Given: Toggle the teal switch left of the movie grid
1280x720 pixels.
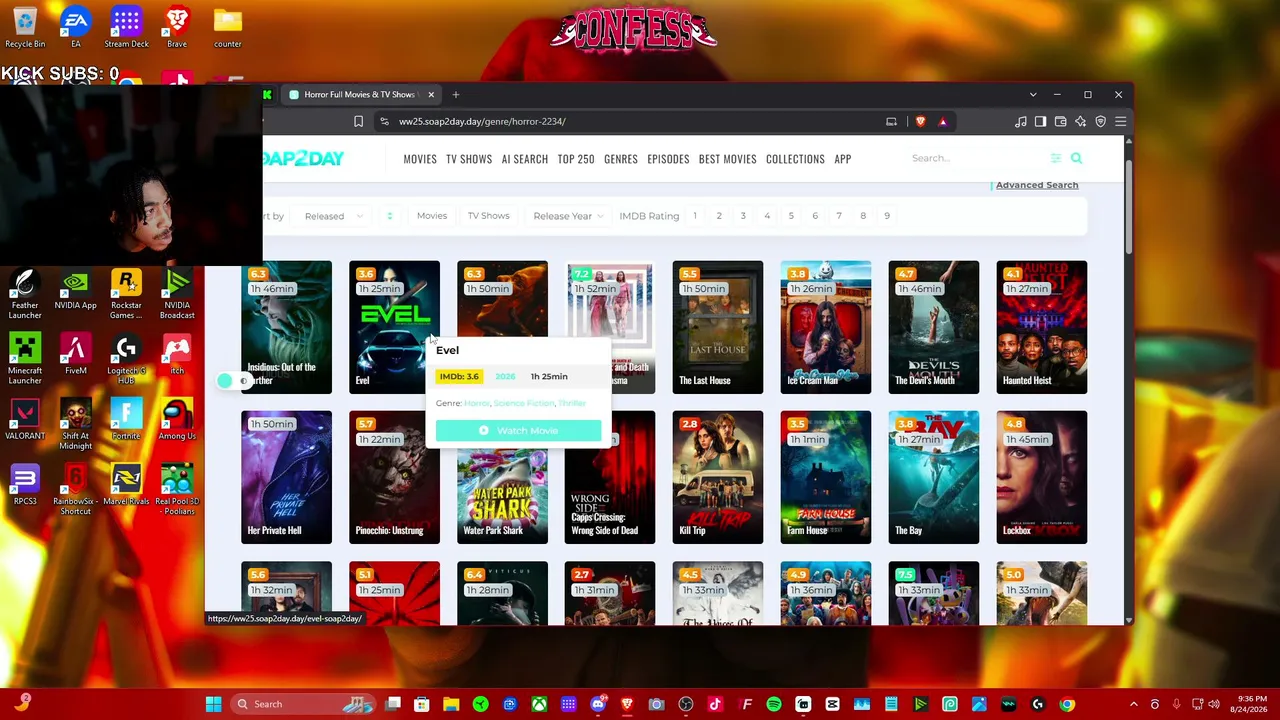Looking at the screenshot, I should (232, 381).
